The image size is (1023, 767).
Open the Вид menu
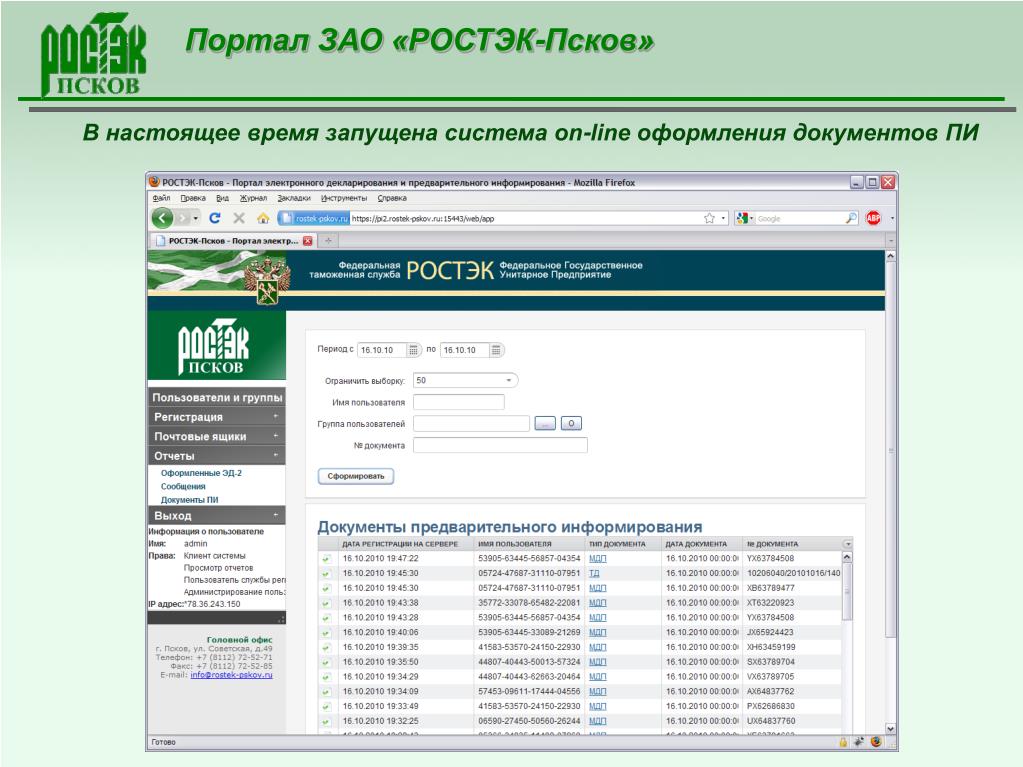click(x=222, y=198)
